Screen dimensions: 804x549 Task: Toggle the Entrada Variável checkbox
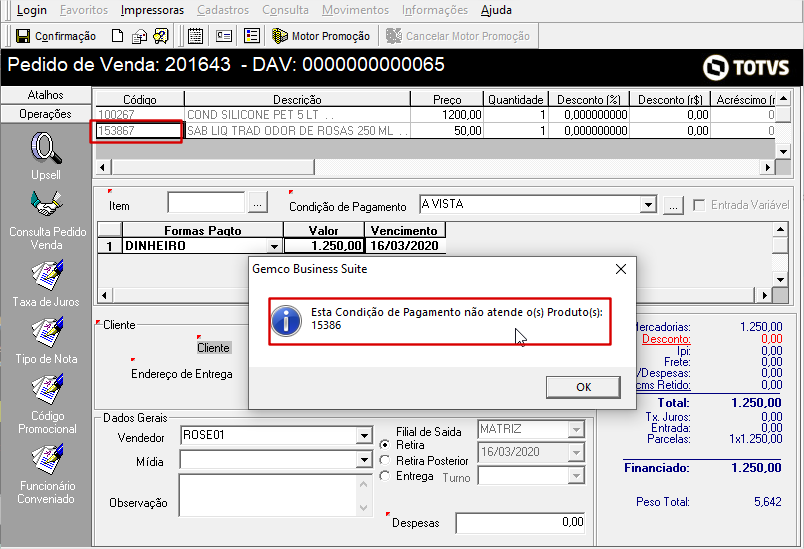[x=698, y=205]
